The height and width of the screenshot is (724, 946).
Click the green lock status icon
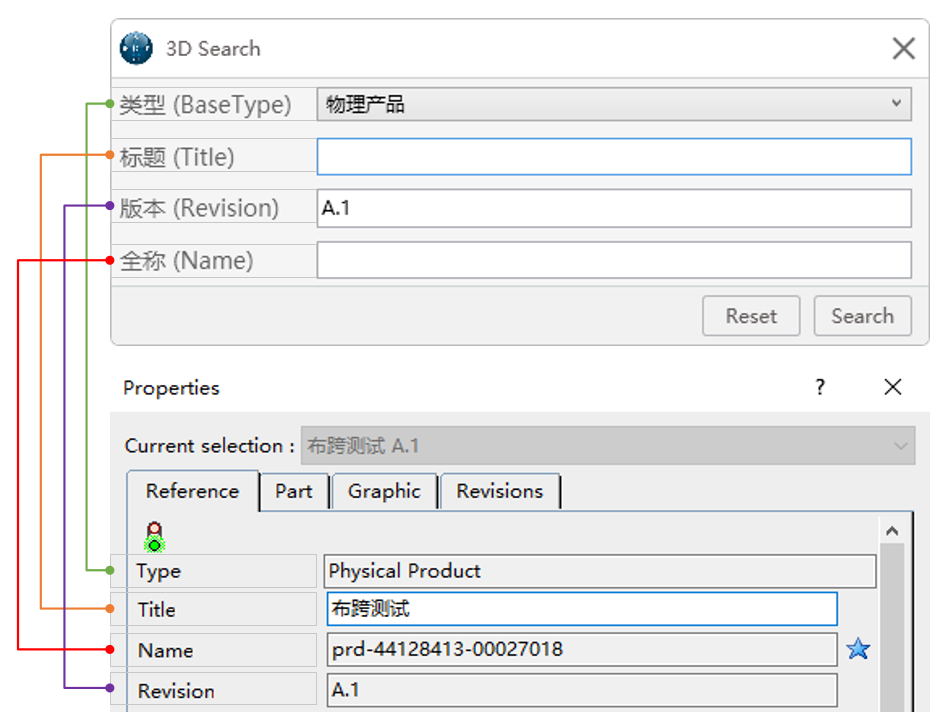tap(155, 535)
